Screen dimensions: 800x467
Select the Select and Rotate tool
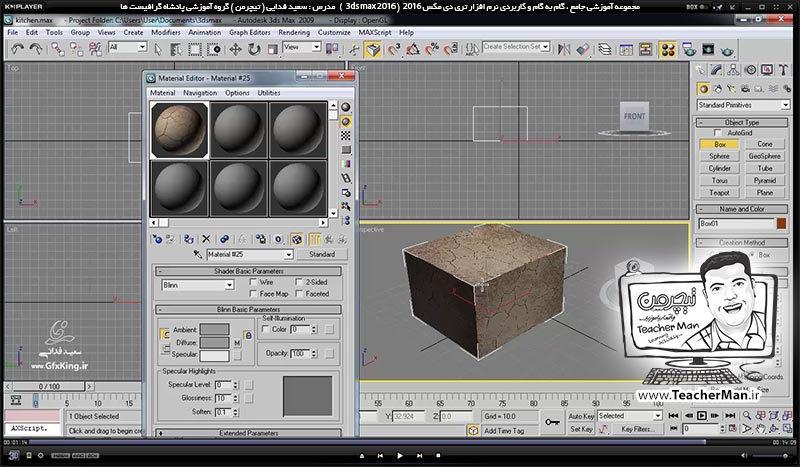pos(254,49)
